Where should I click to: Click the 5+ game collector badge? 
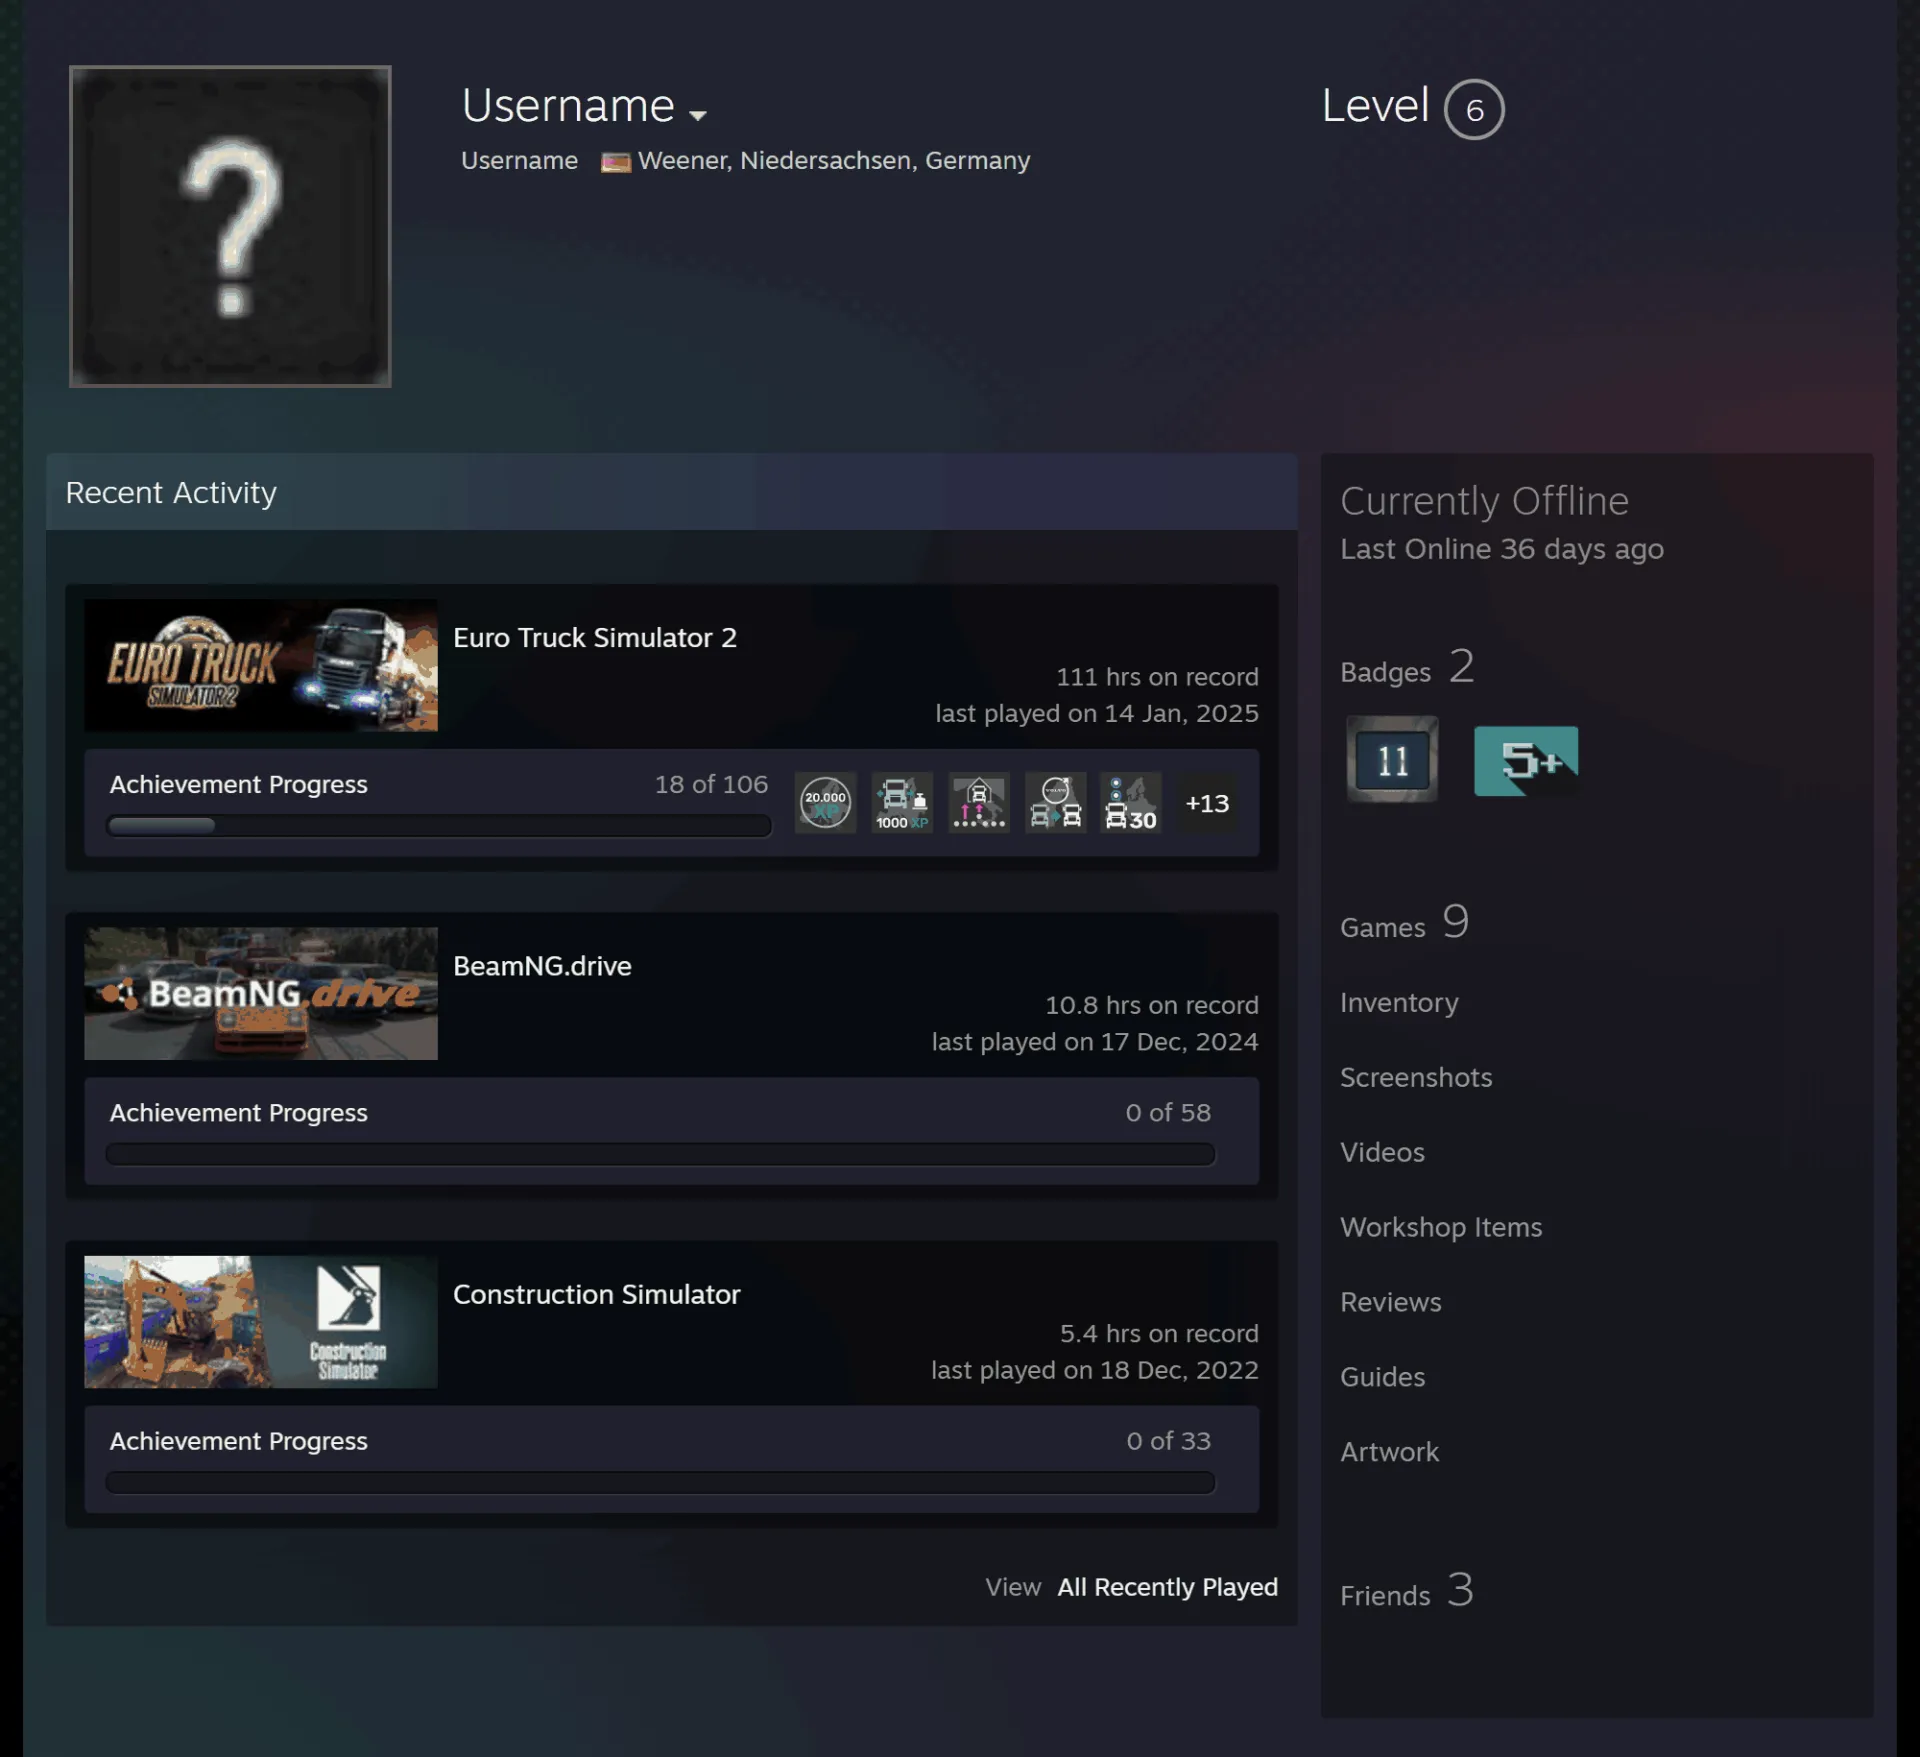pyautogui.click(x=1526, y=761)
